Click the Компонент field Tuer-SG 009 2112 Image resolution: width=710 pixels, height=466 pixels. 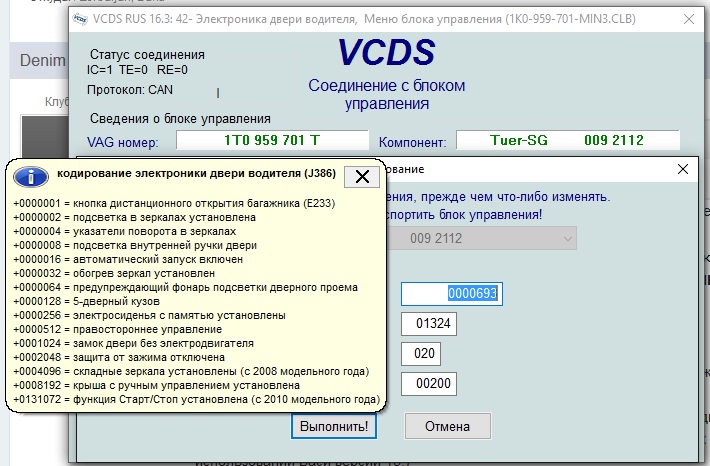(x=568, y=140)
